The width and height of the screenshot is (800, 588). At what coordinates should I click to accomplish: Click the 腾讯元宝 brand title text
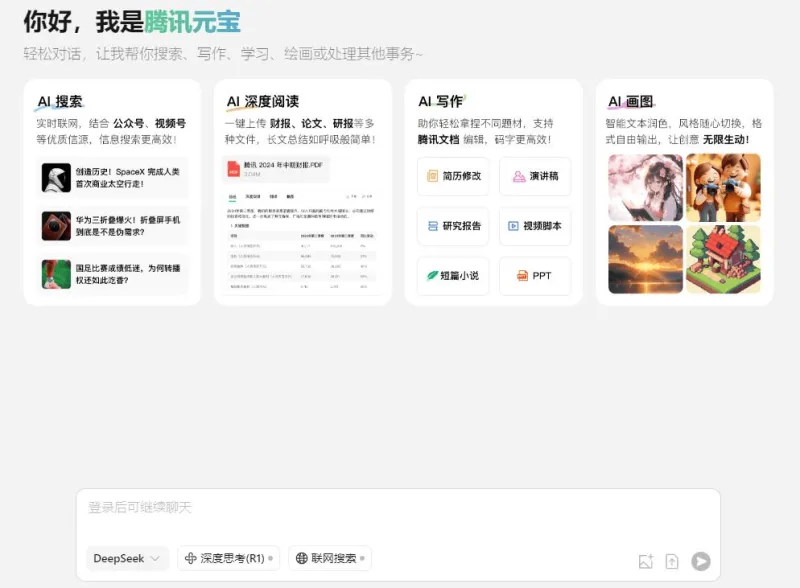click(x=192, y=22)
